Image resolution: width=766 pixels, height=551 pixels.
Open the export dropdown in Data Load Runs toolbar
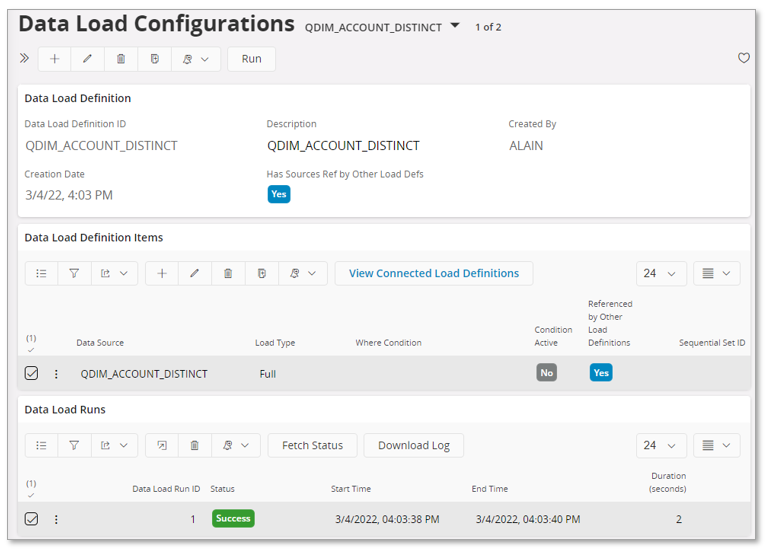114,445
